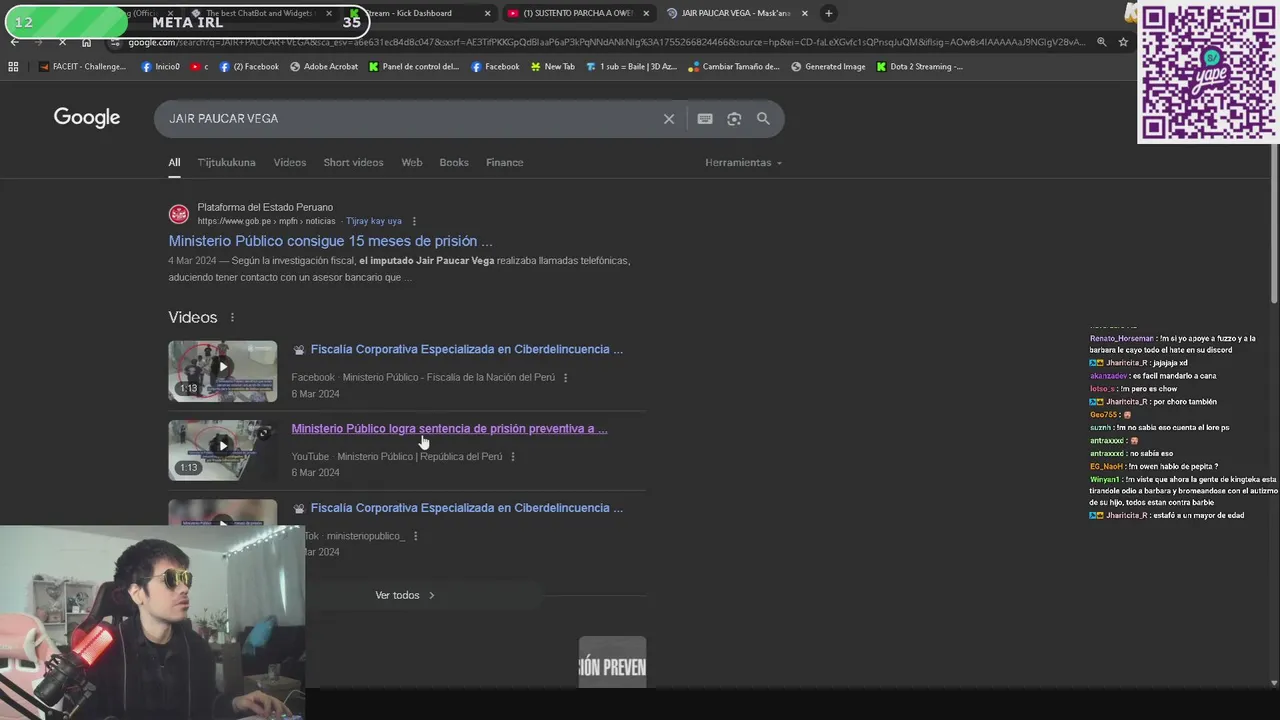Viewport: 1280px width, 720px height.
Task: Open the Inicio0 Facebook bookmark
Action: point(160,67)
